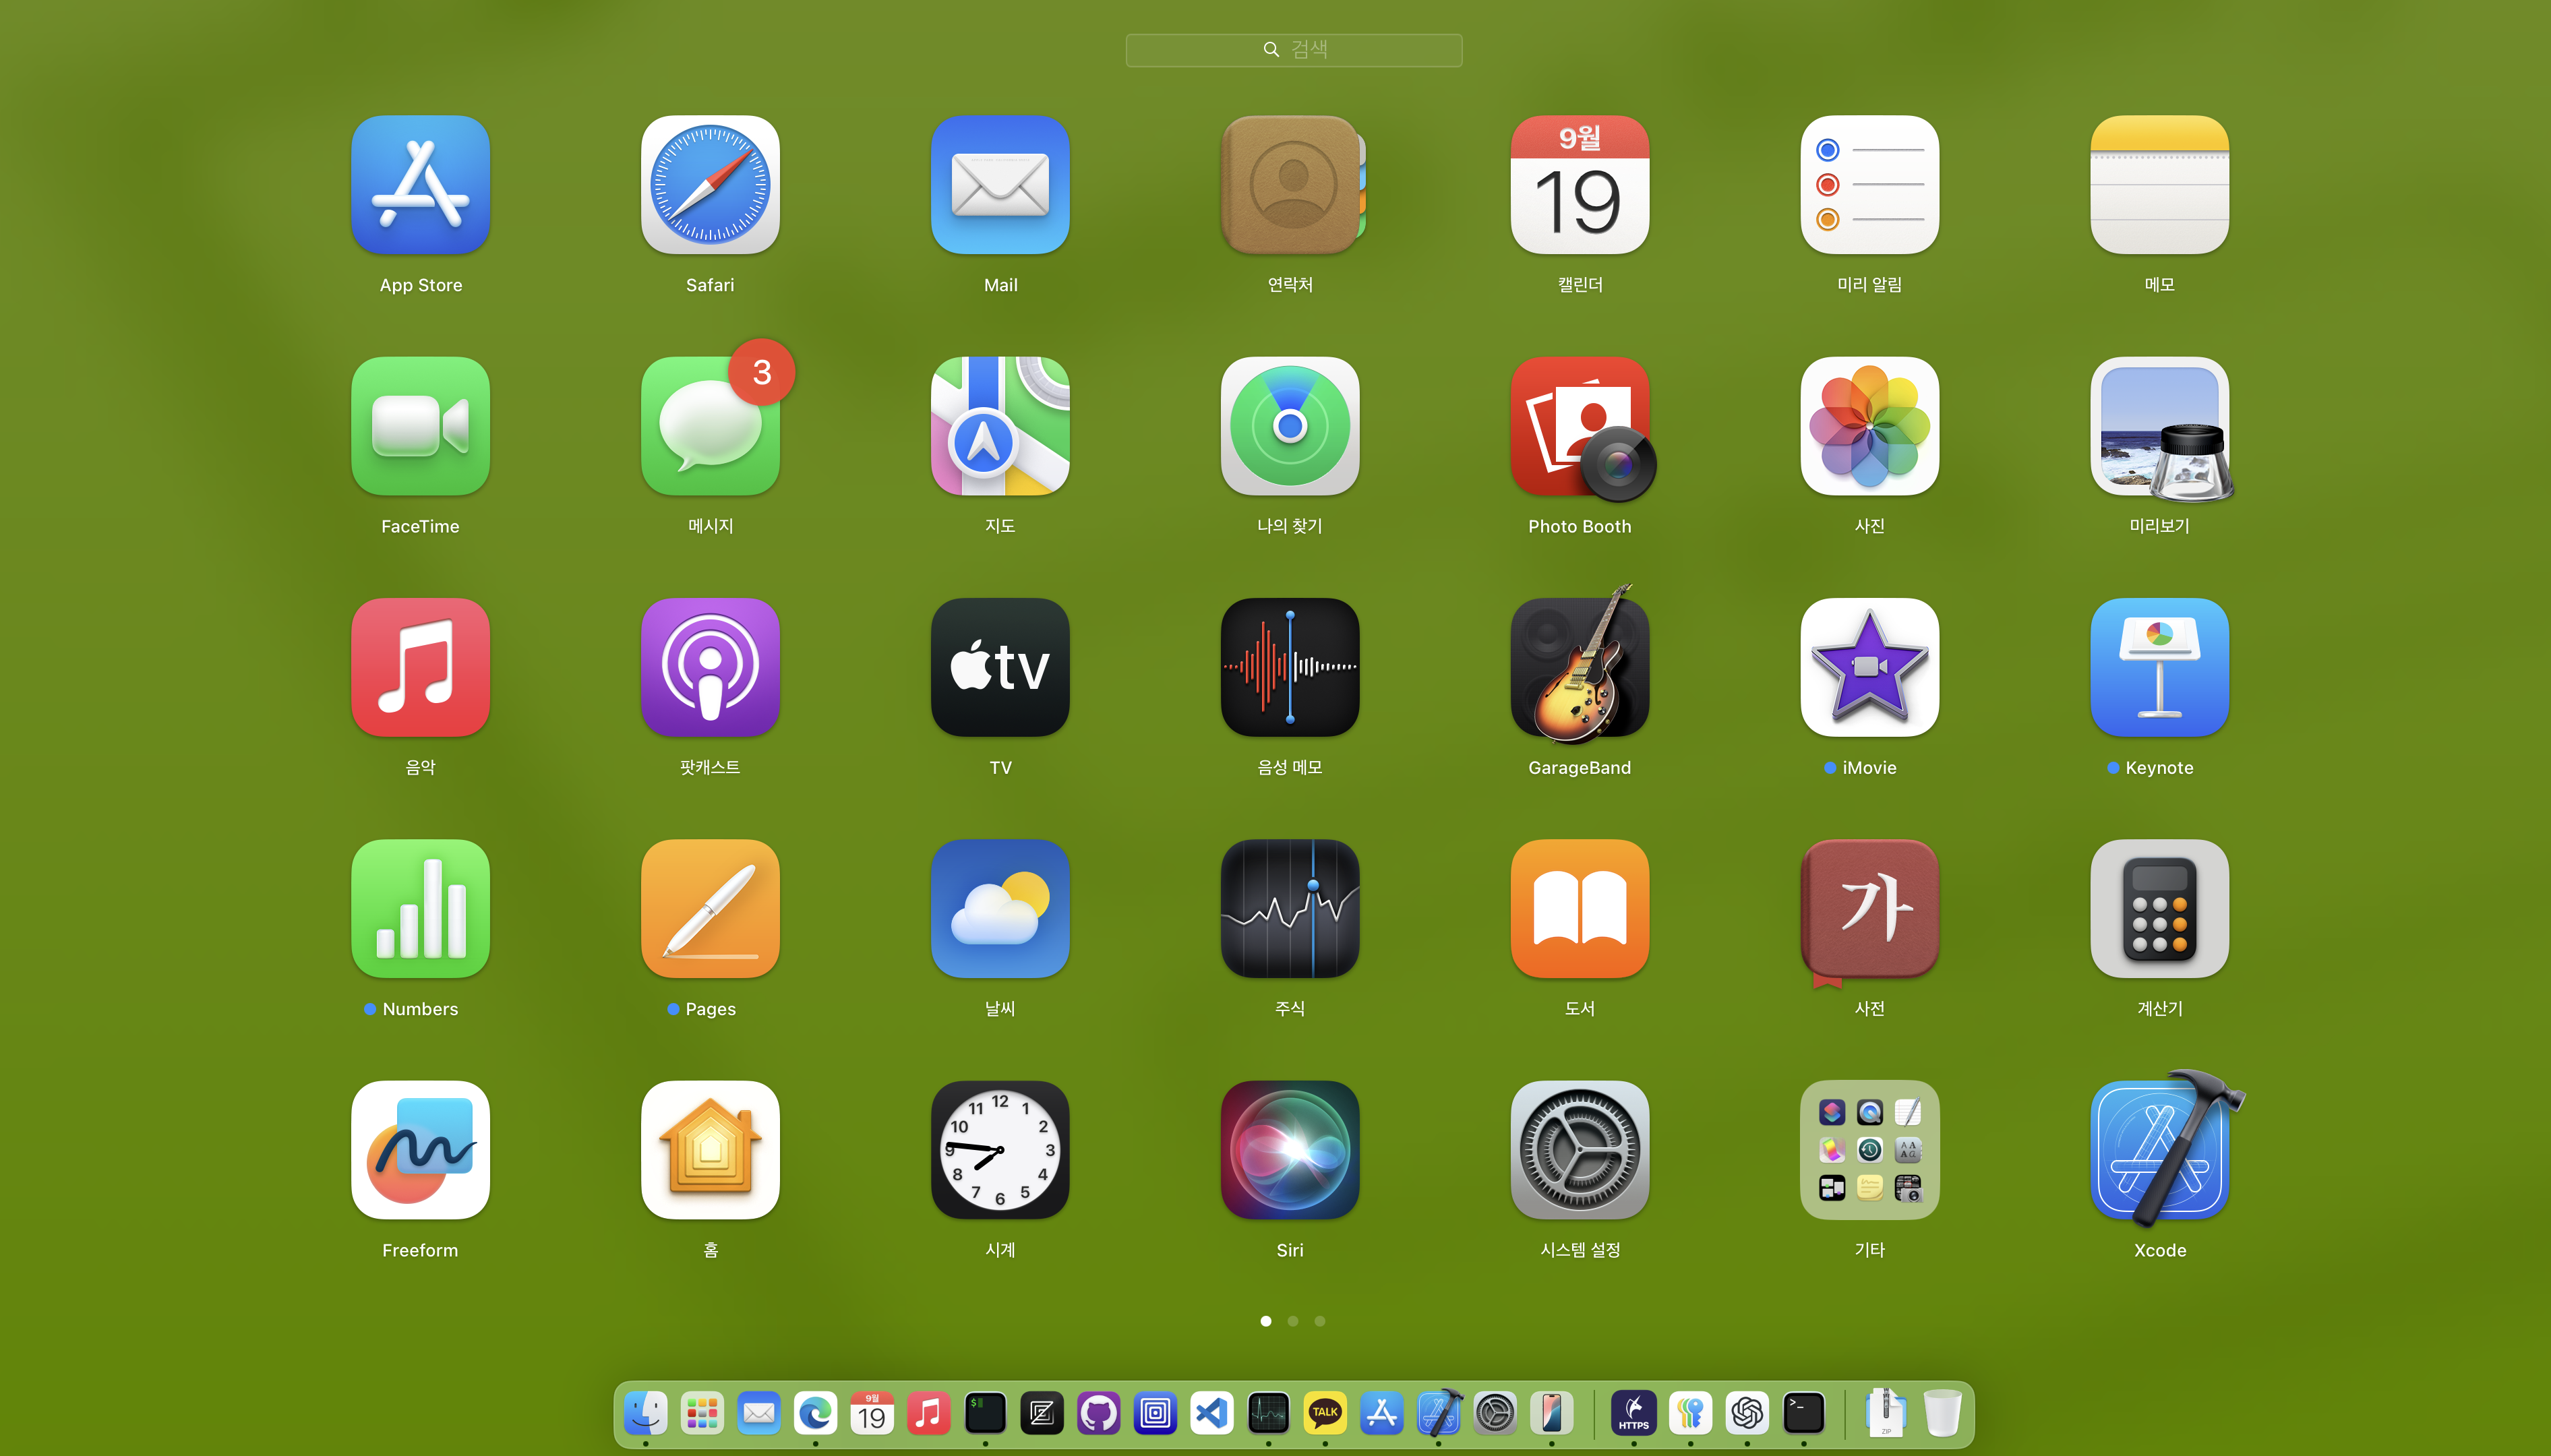The image size is (2551, 1456).
Task: Click the 검색 search field
Action: click(1293, 50)
